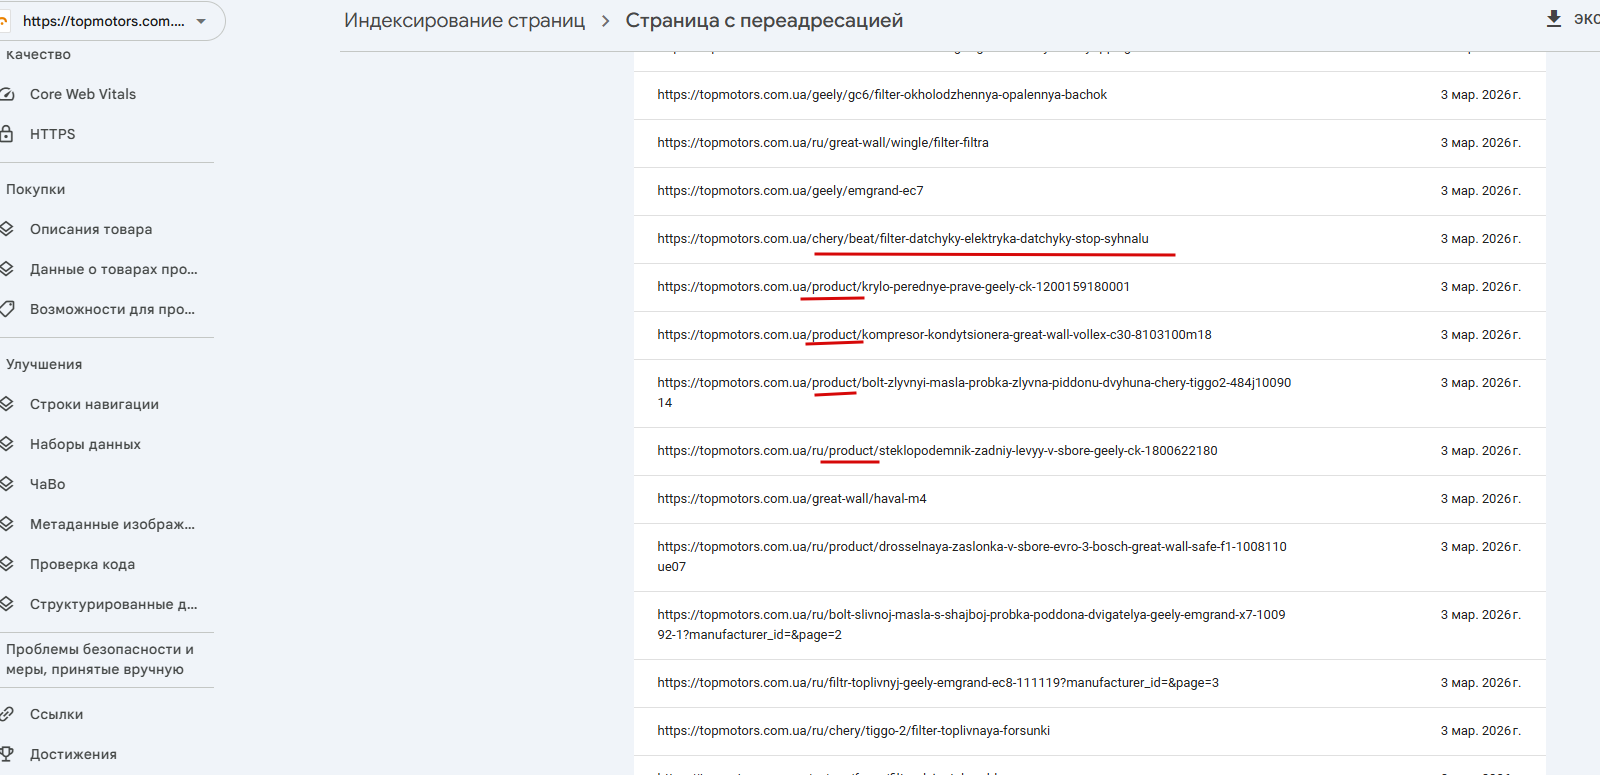Select the date beside geely/emgrand-ec7
This screenshot has height=775, width=1600.
[x=1480, y=191]
